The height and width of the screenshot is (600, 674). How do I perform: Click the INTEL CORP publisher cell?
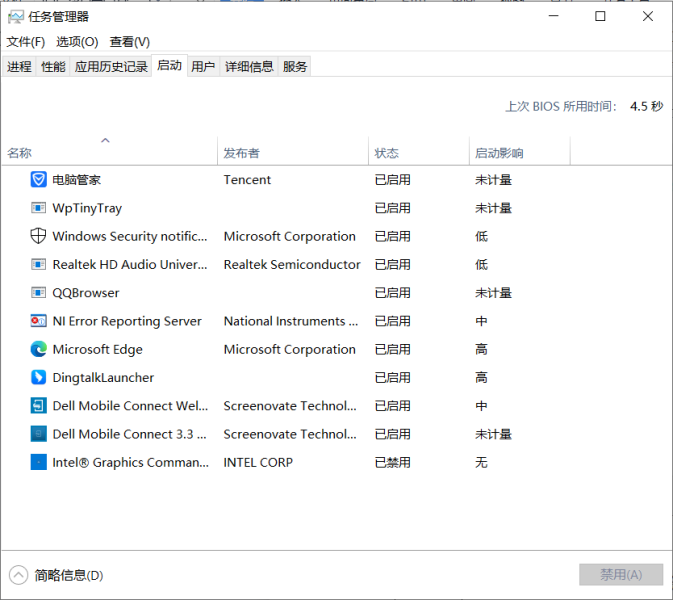pyautogui.click(x=258, y=462)
